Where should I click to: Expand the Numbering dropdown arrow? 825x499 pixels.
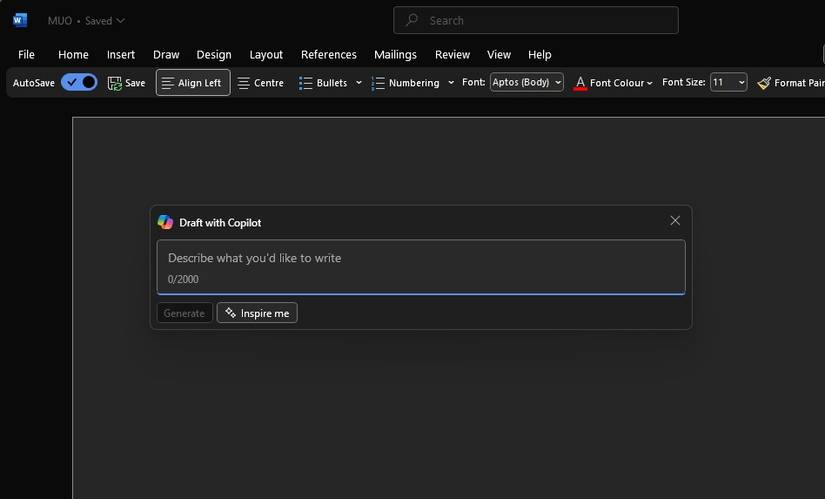click(x=451, y=83)
